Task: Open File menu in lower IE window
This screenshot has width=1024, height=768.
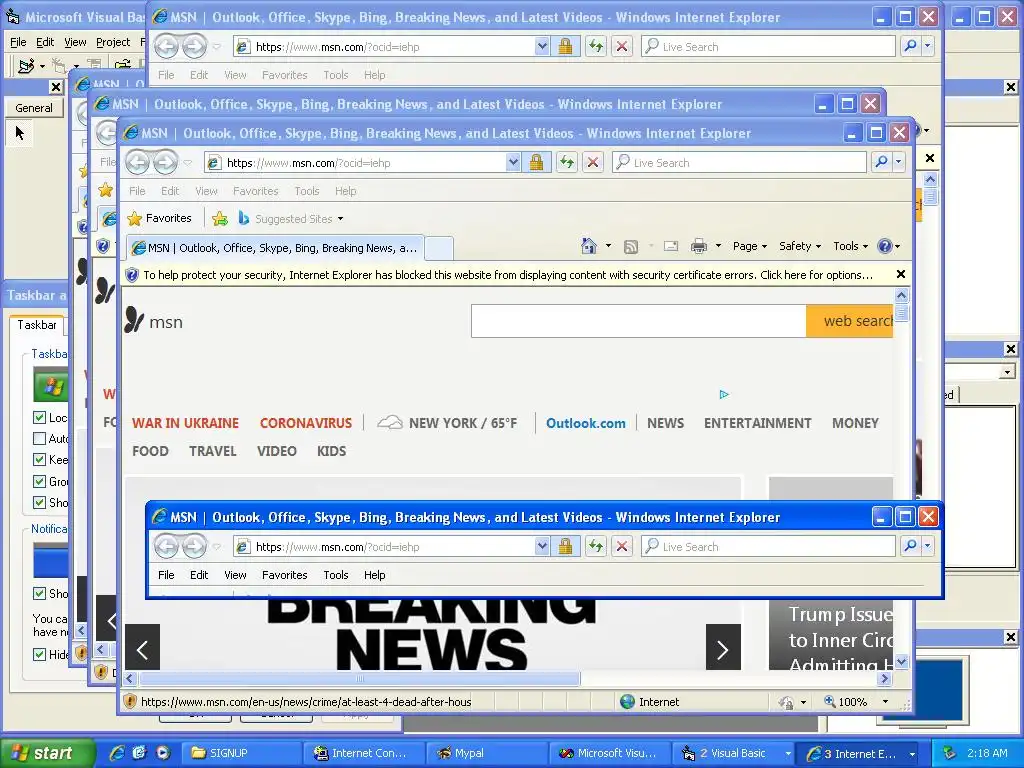Action: (x=166, y=575)
